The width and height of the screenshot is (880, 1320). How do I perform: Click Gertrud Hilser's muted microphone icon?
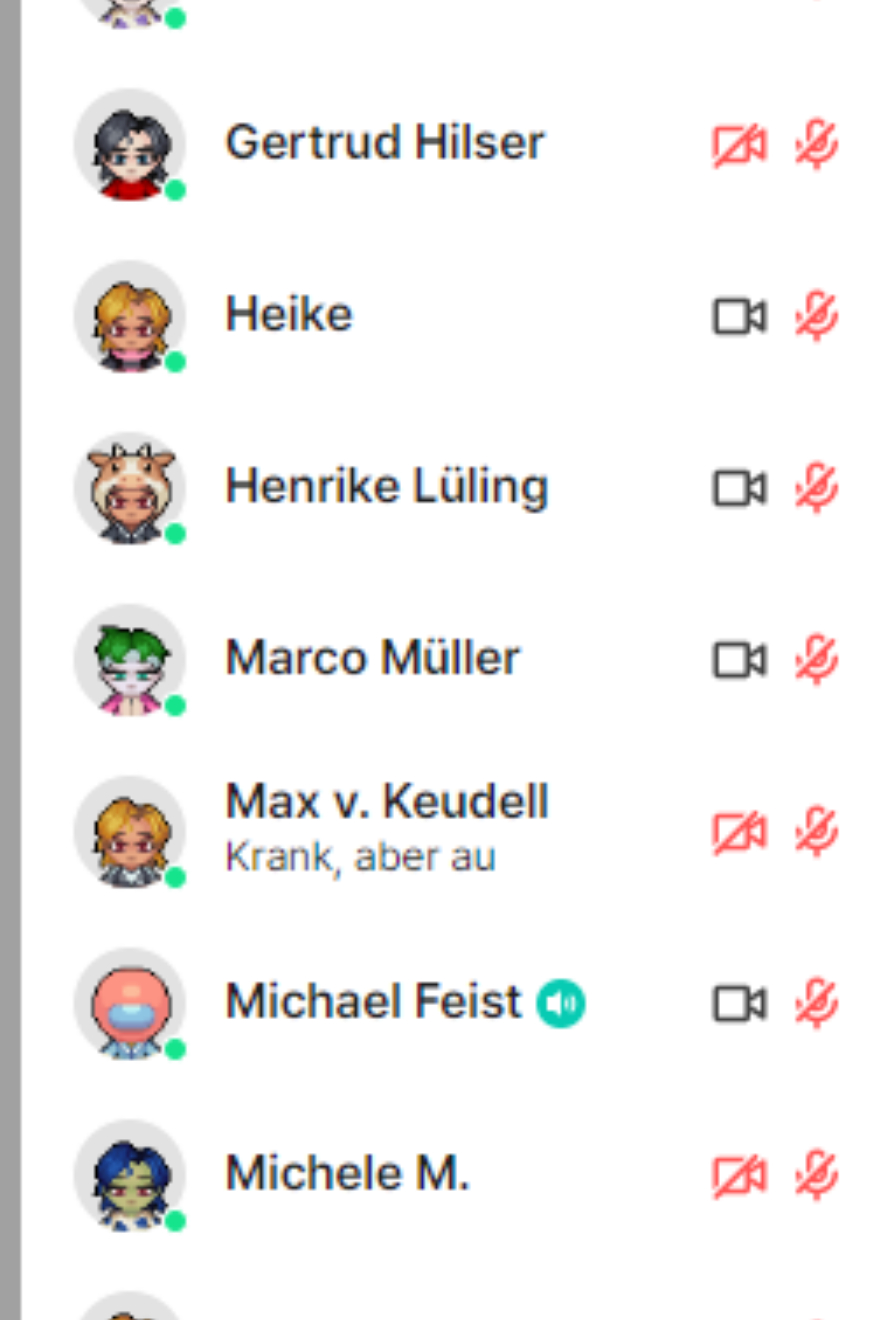(816, 146)
